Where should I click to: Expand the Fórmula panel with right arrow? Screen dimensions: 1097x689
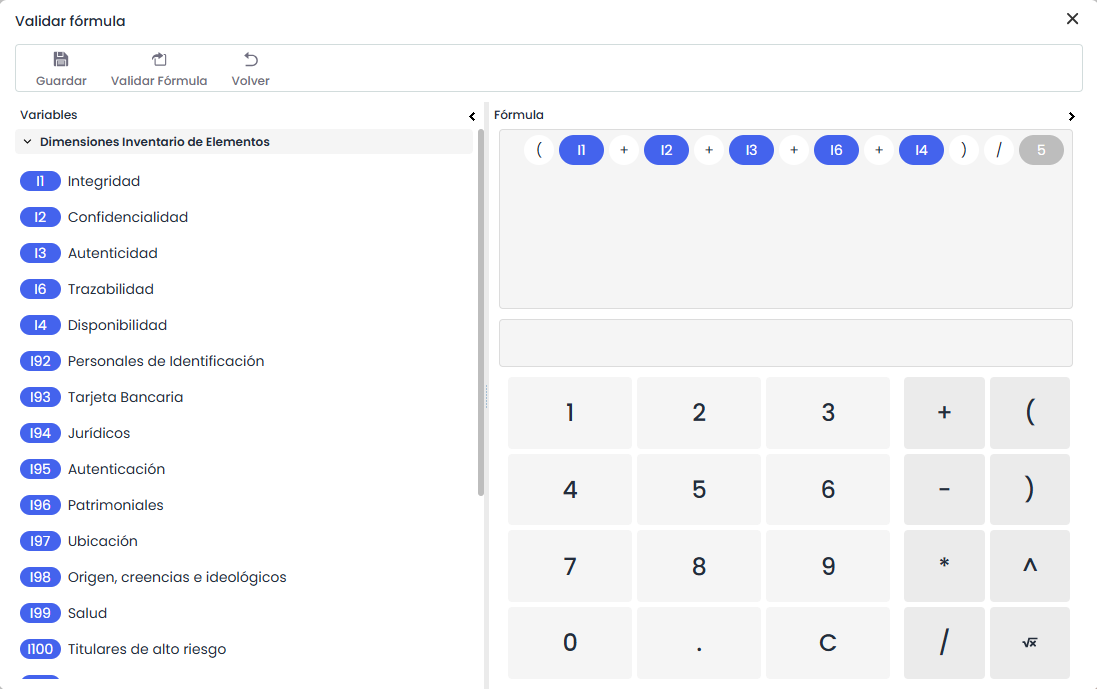point(1072,116)
